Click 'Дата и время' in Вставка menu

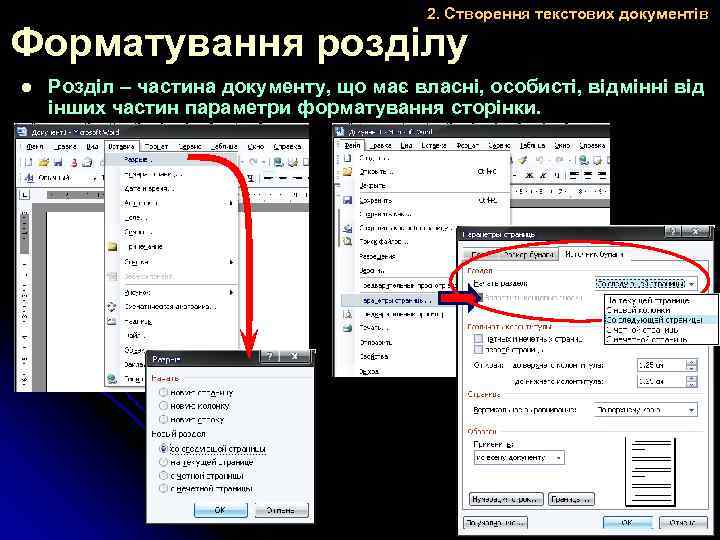pos(148,189)
